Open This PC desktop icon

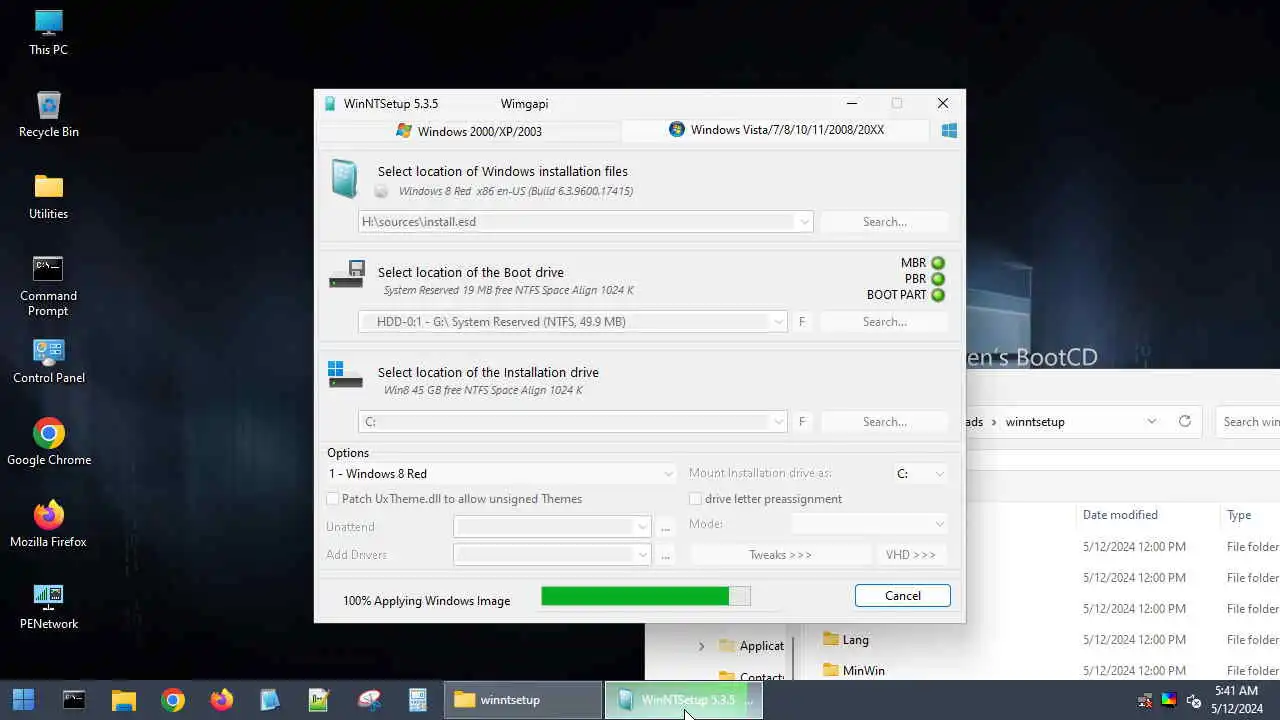pos(48,33)
